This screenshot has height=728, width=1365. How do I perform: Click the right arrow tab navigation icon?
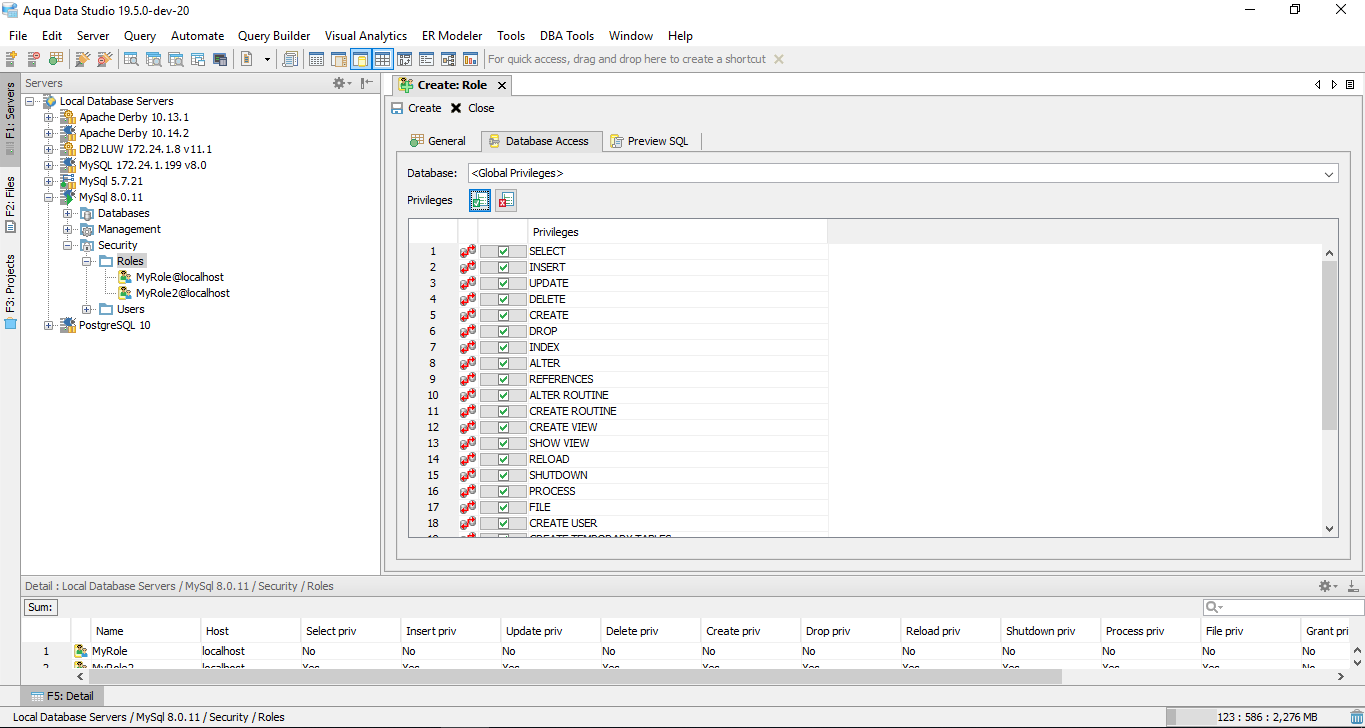(x=1334, y=85)
